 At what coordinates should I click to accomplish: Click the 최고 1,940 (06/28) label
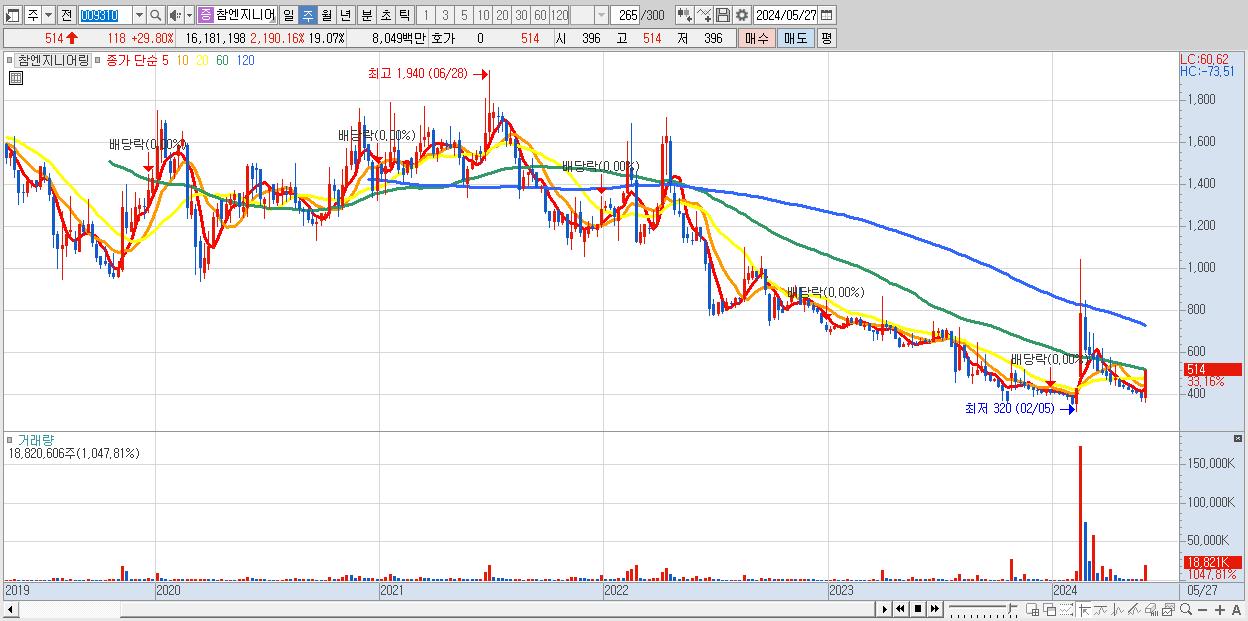(420, 74)
